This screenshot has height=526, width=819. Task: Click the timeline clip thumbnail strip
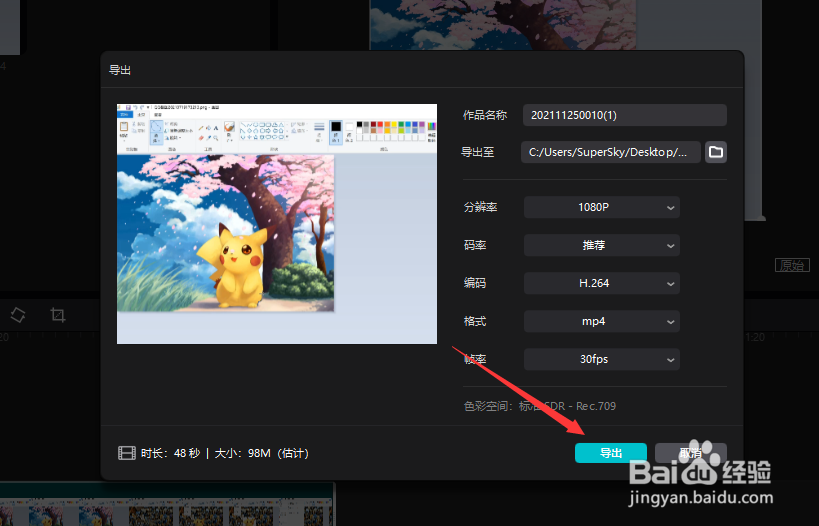tap(167, 505)
